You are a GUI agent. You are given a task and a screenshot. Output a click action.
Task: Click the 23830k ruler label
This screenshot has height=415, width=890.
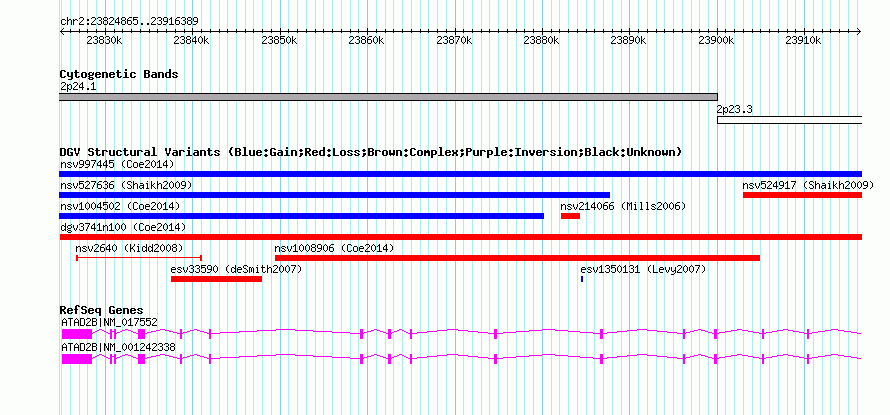pyautogui.click(x=104, y=41)
